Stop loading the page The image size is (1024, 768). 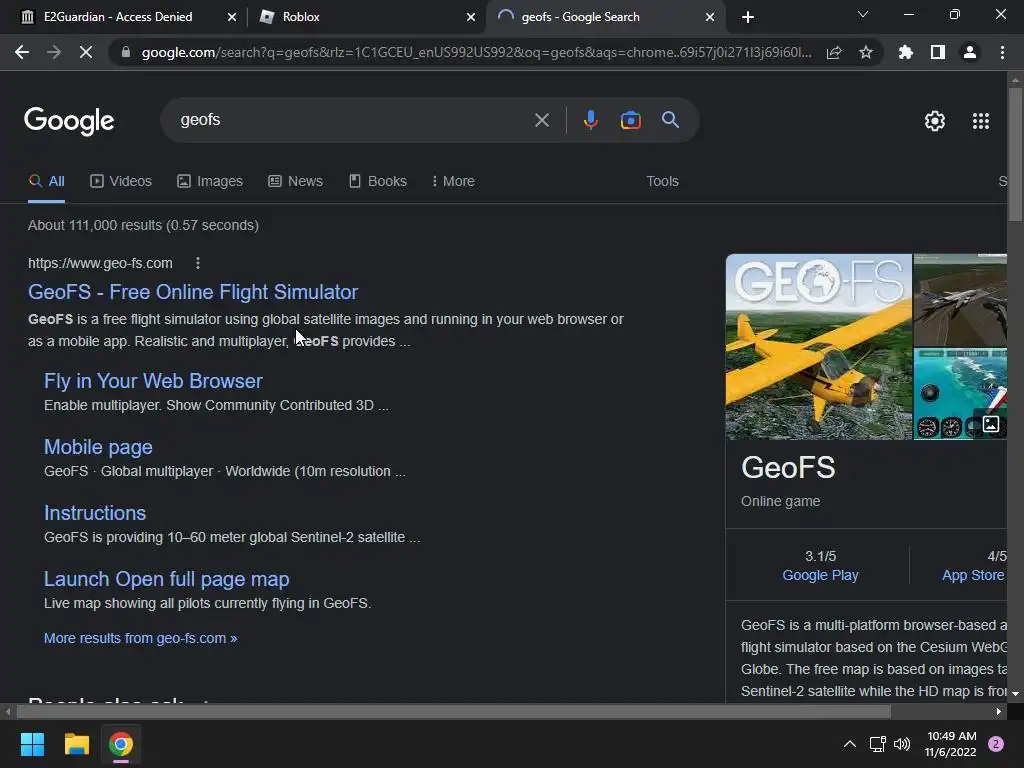coord(86,52)
